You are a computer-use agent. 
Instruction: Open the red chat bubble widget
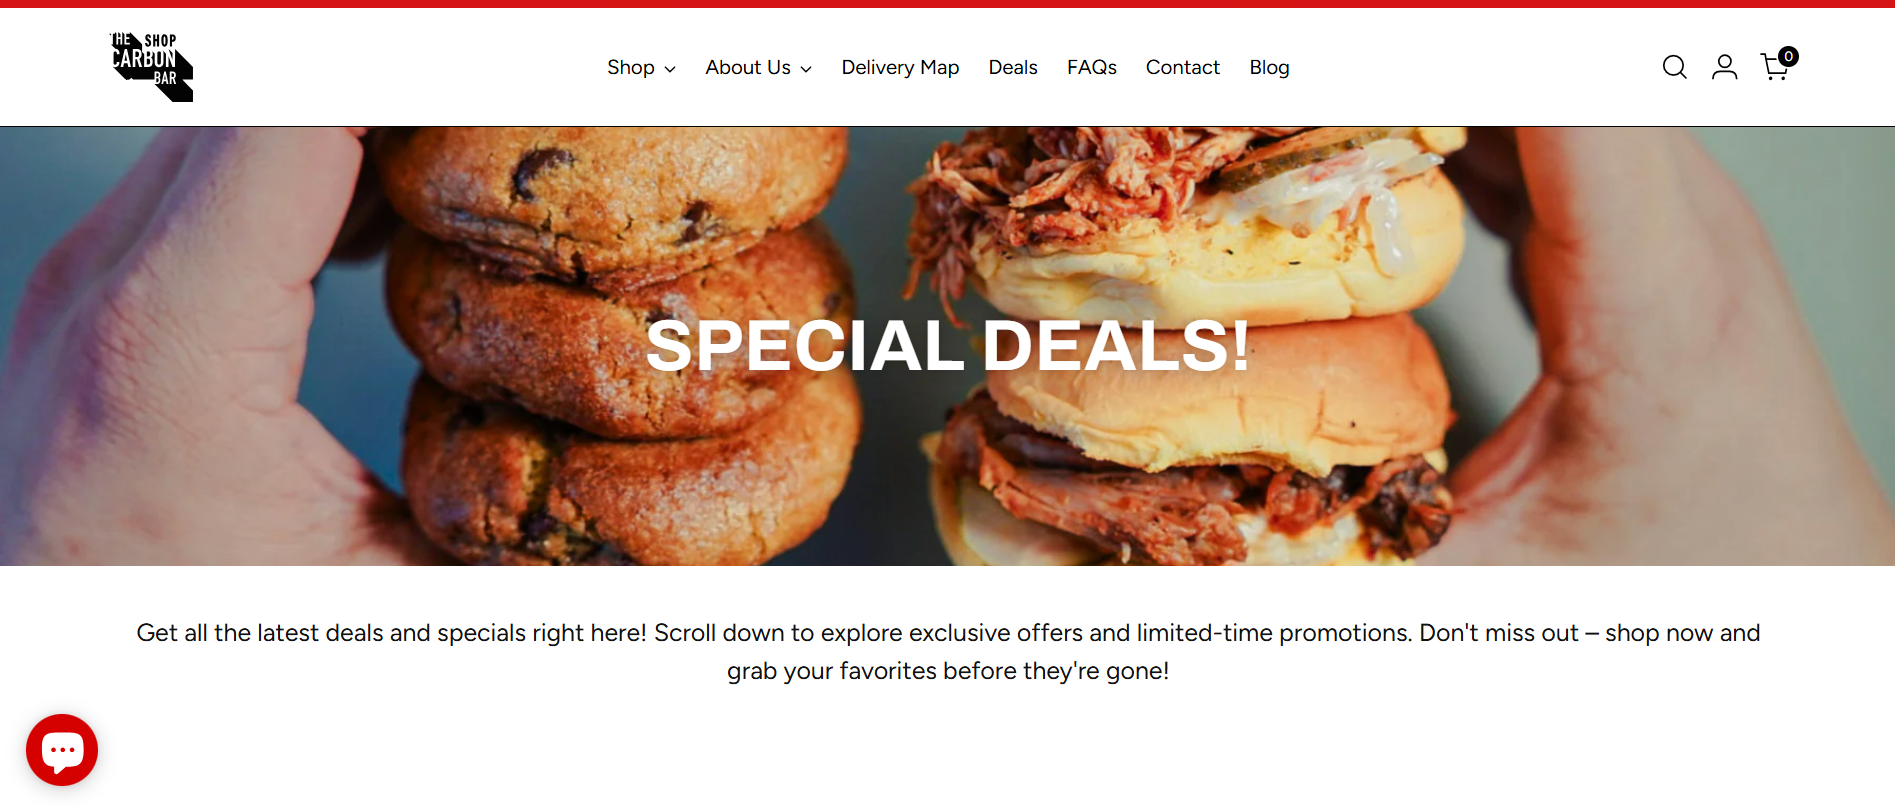tap(62, 750)
